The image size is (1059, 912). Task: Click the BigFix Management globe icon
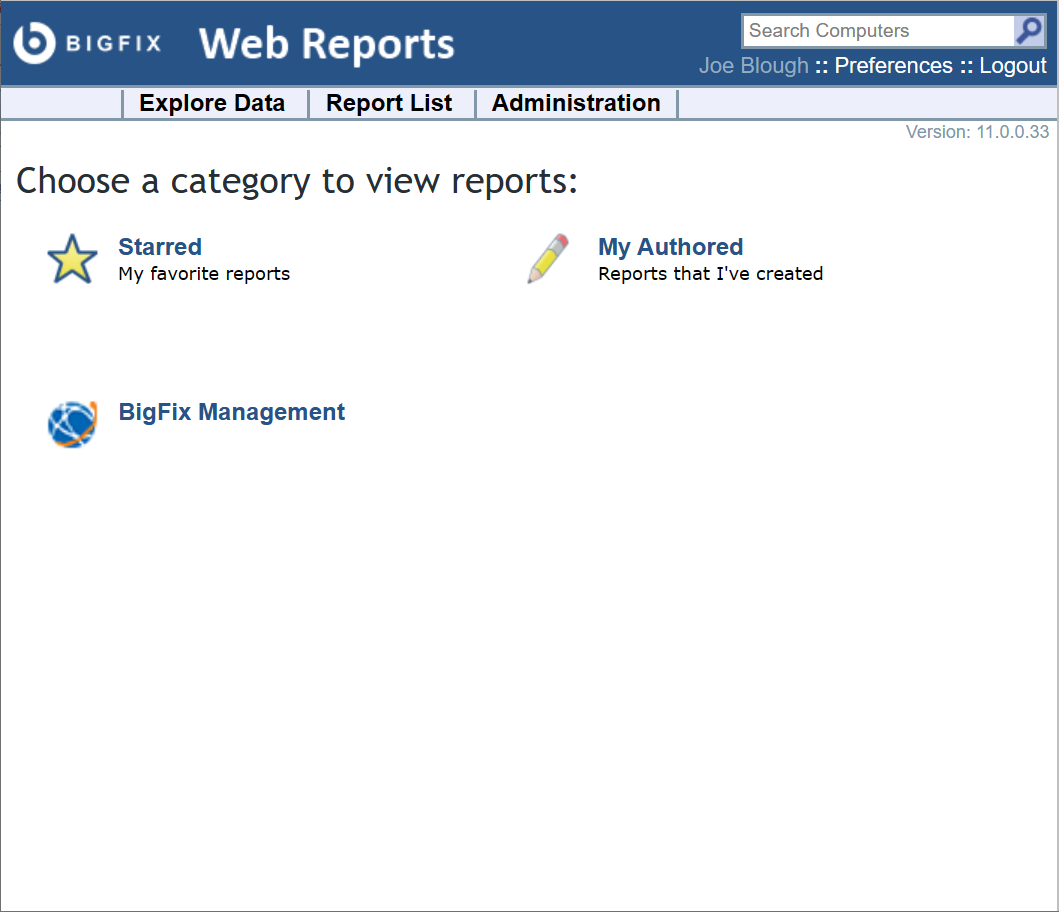pos(71,423)
